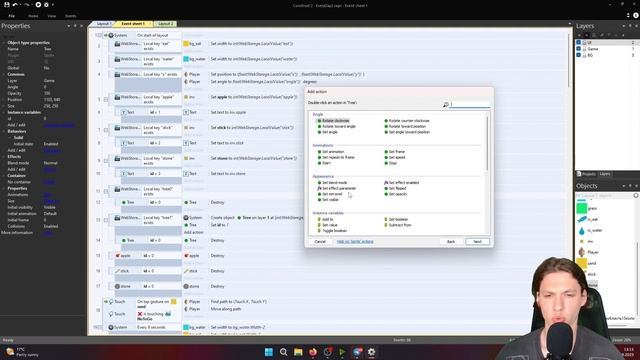Select the Add to instance variable action

pyautogui.click(x=326, y=220)
